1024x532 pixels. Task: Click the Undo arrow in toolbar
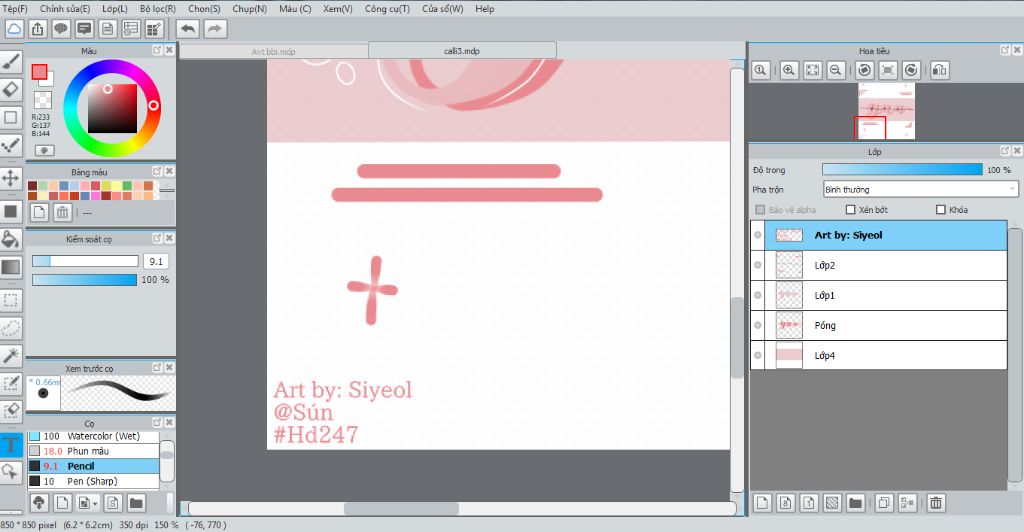pyautogui.click(x=187, y=29)
